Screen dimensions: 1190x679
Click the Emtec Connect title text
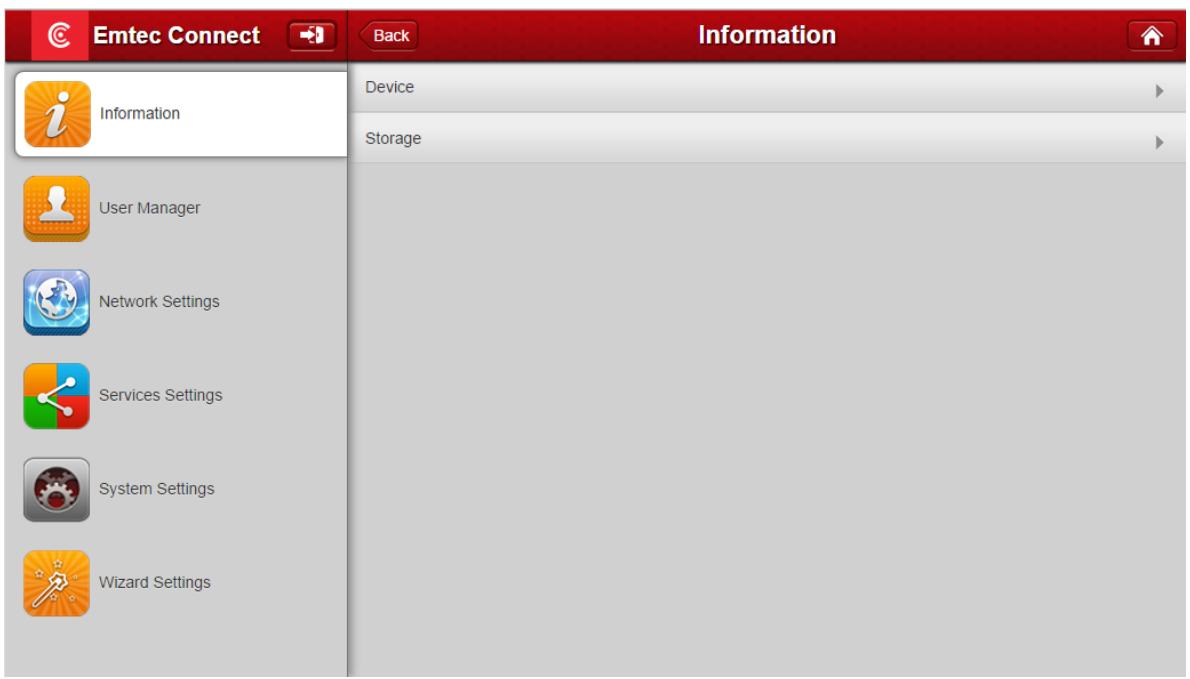coord(176,36)
